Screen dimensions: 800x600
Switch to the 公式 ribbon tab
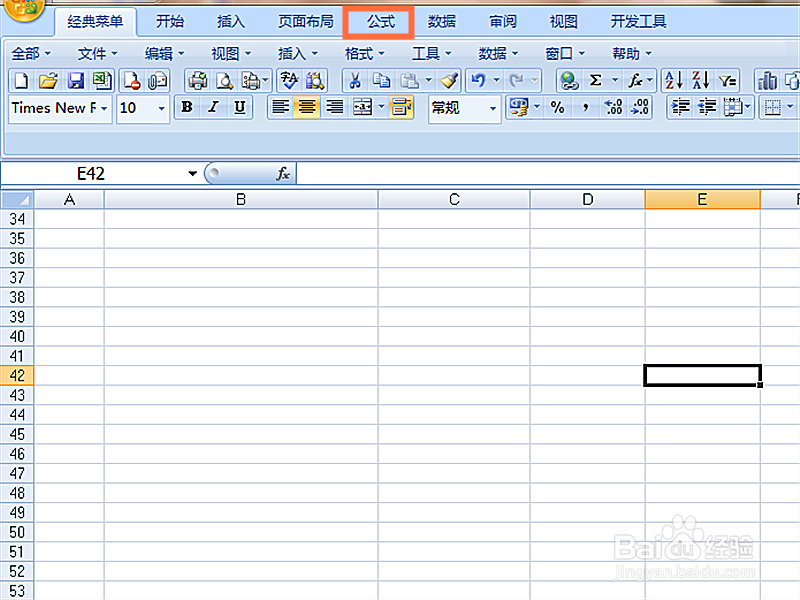381,22
